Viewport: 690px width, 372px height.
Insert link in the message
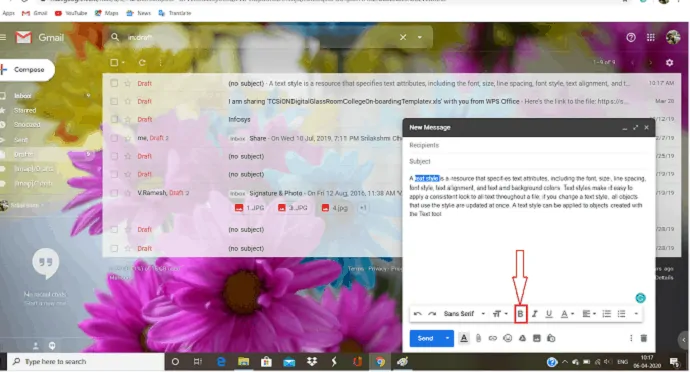pos(492,338)
